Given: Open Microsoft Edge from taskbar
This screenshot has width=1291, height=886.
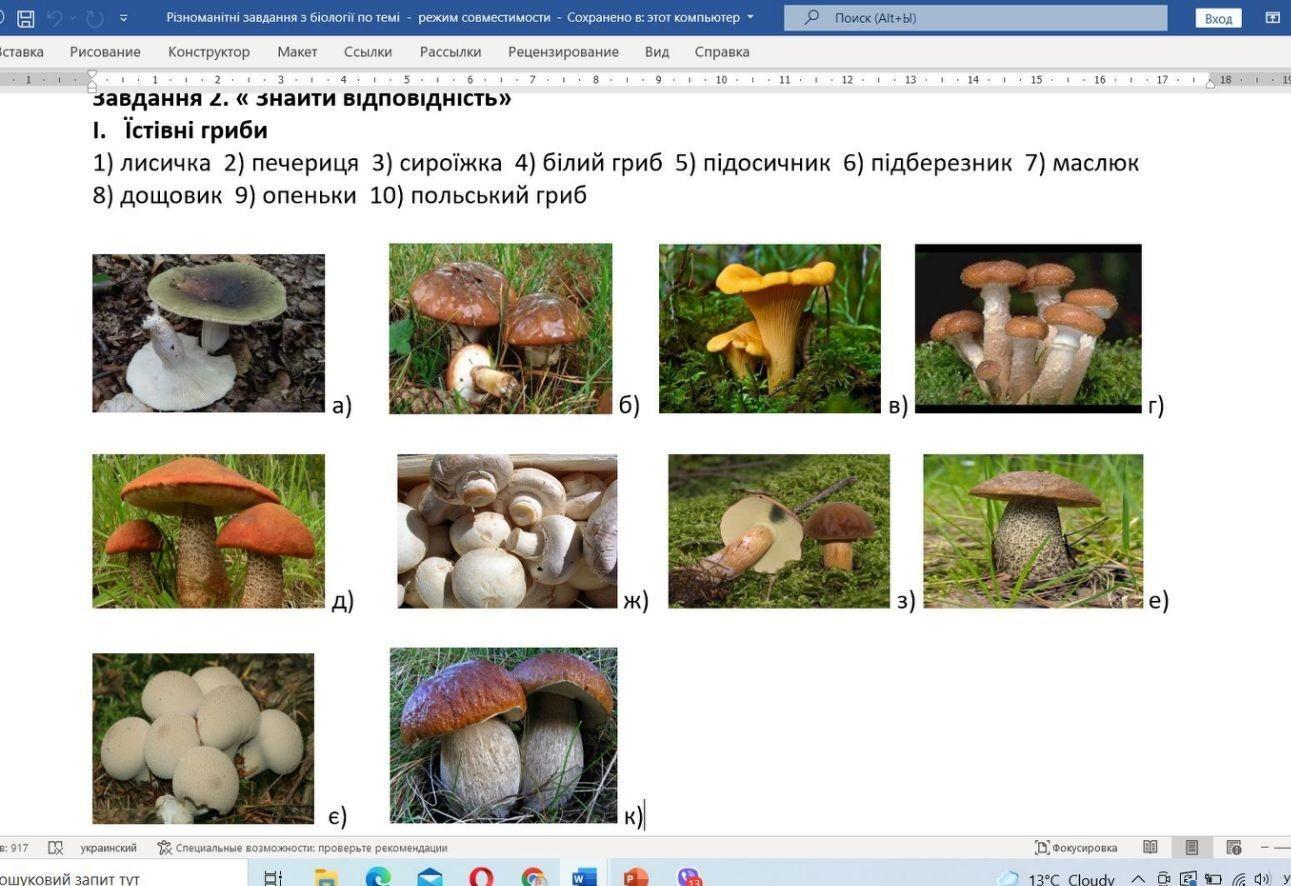Looking at the screenshot, I should [378, 878].
